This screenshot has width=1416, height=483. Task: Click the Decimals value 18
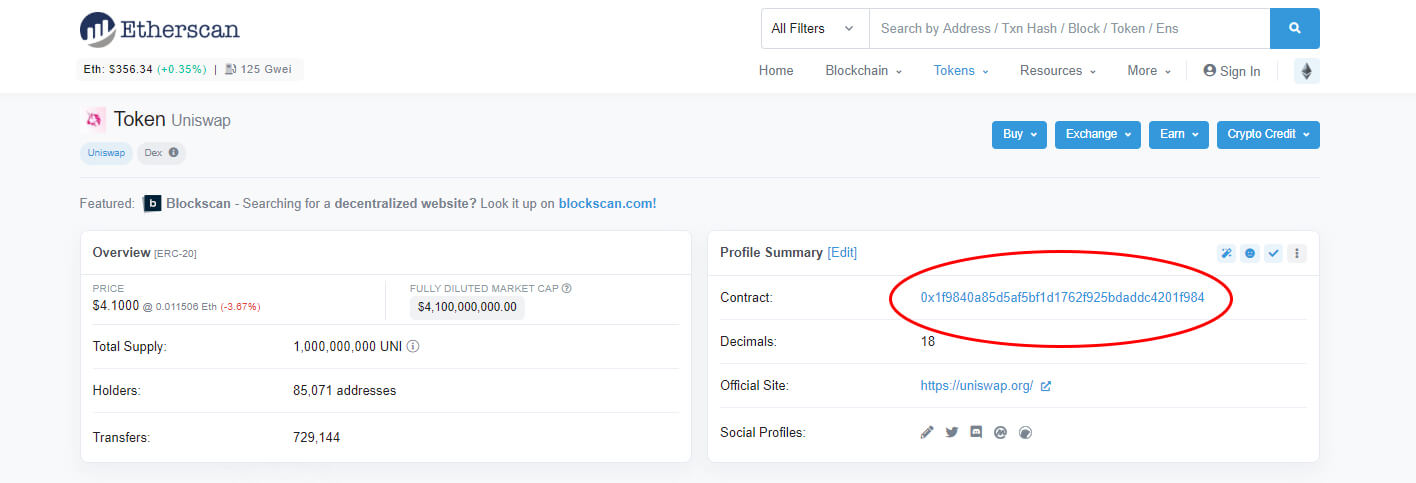[927, 342]
